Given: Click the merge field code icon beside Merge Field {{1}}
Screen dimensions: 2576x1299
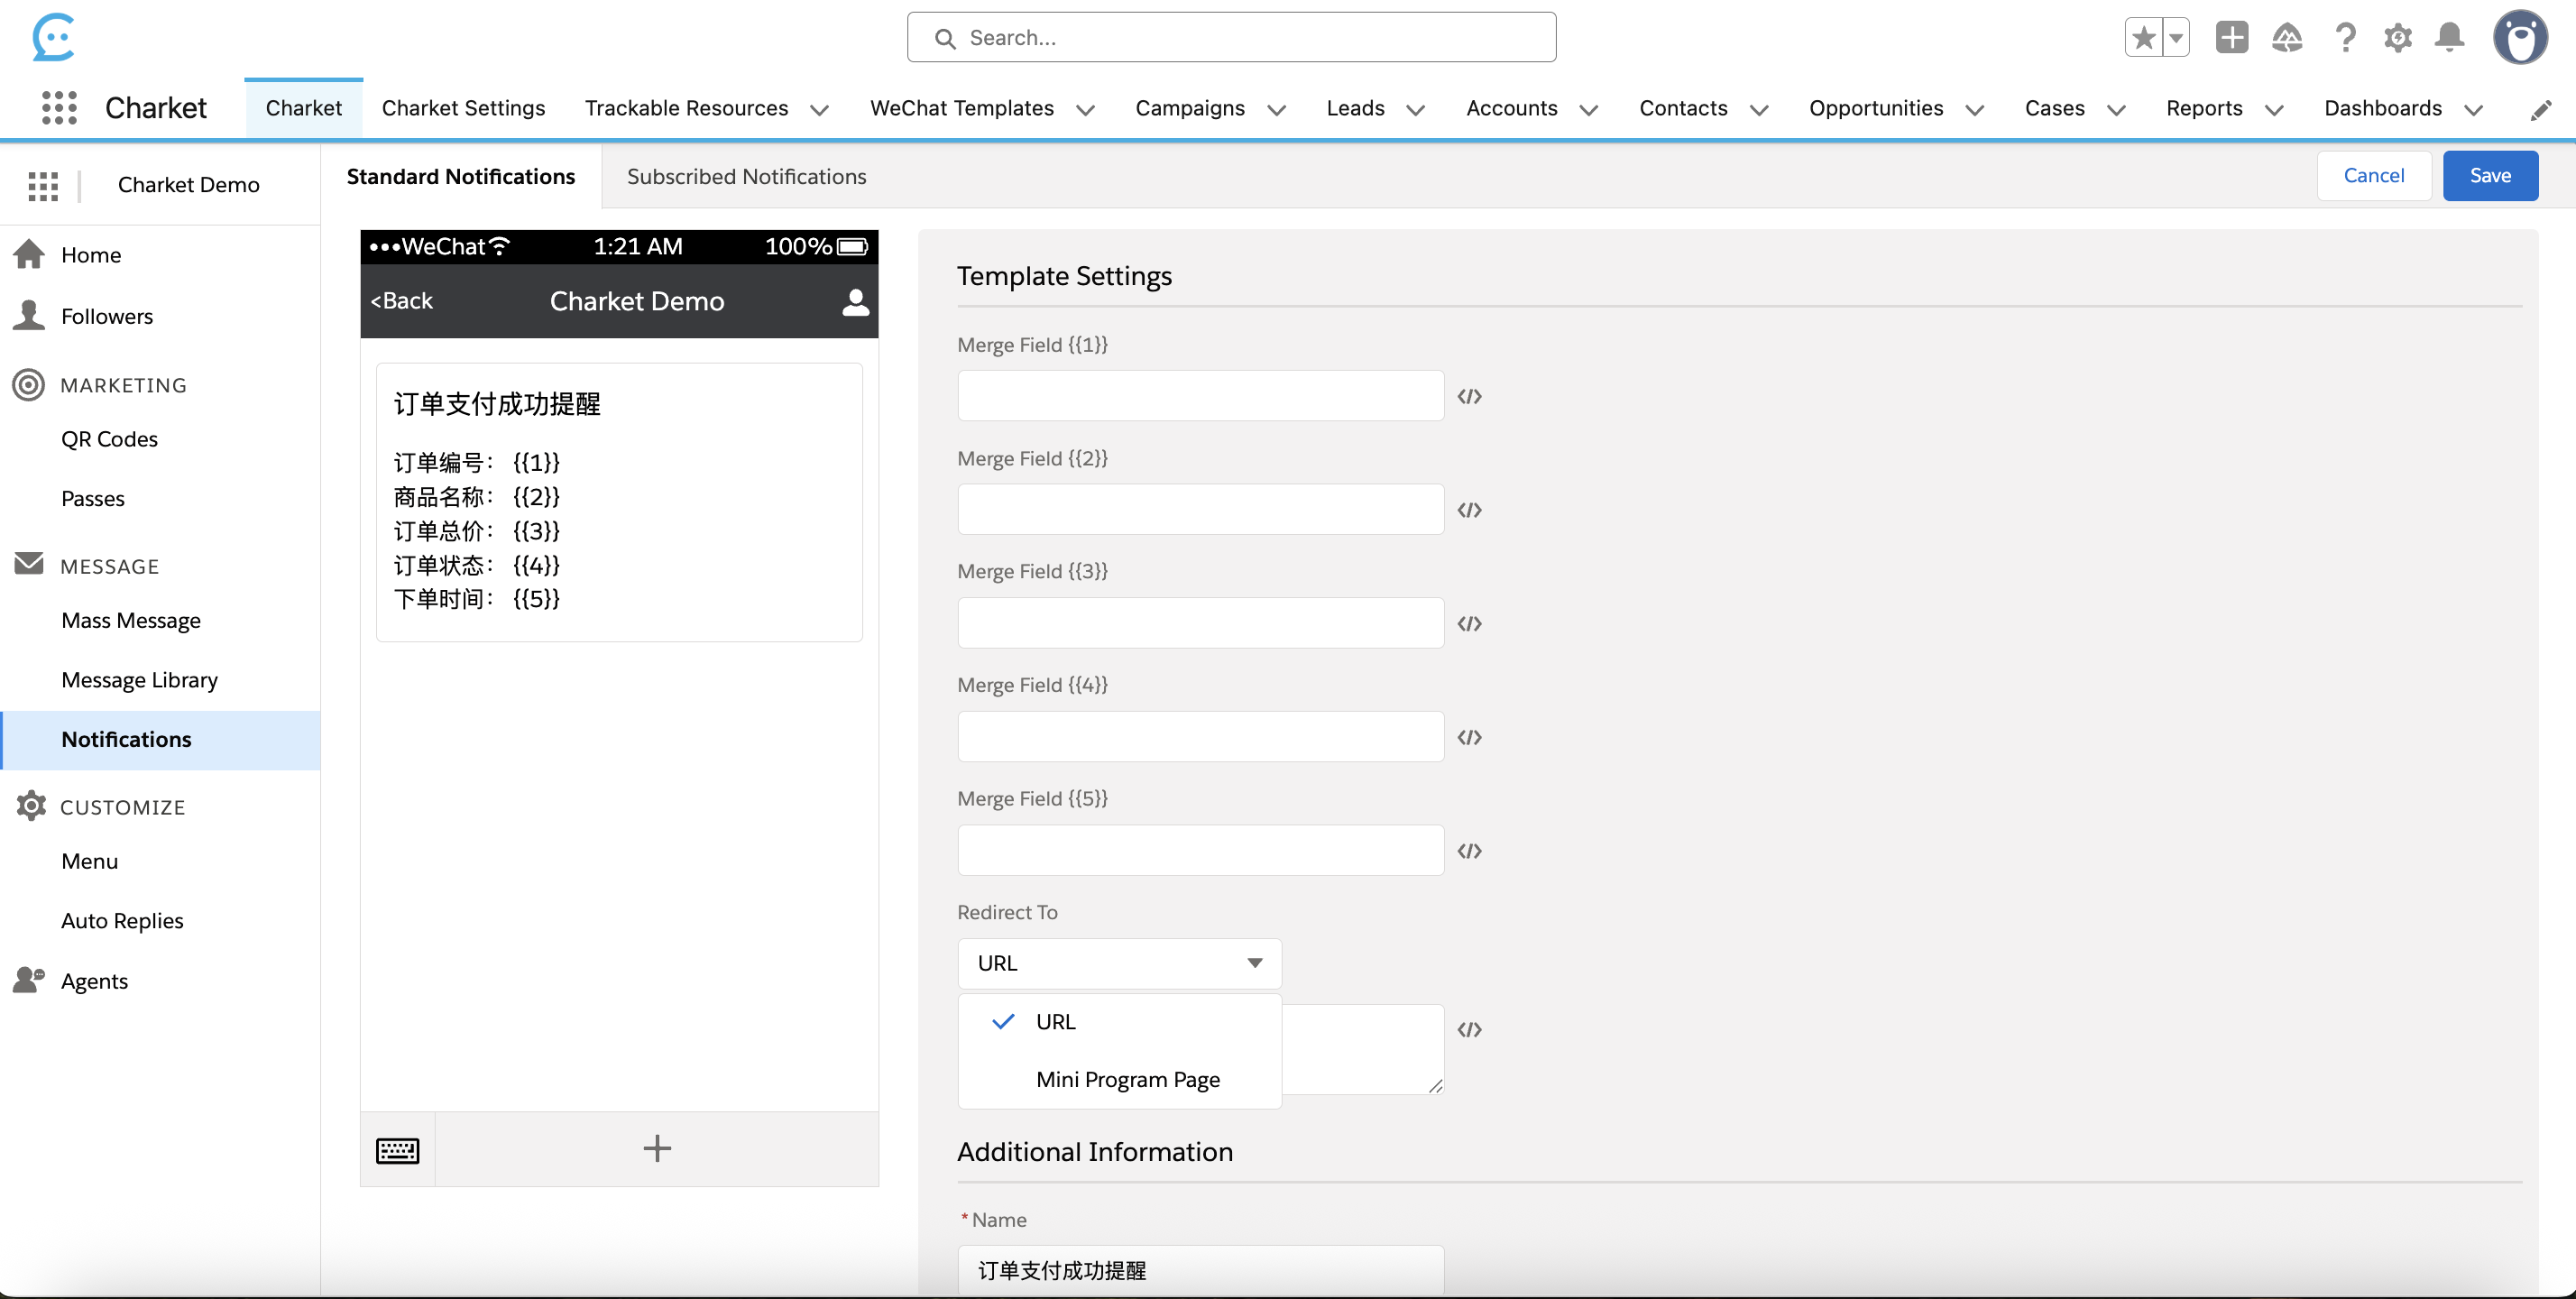Looking at the screenshot, I should click(x=1469, y=396).
